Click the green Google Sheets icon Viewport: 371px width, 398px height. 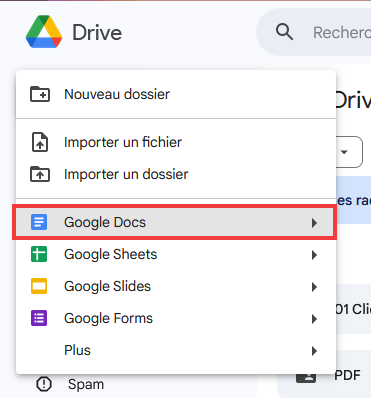[x=39, y=254]
